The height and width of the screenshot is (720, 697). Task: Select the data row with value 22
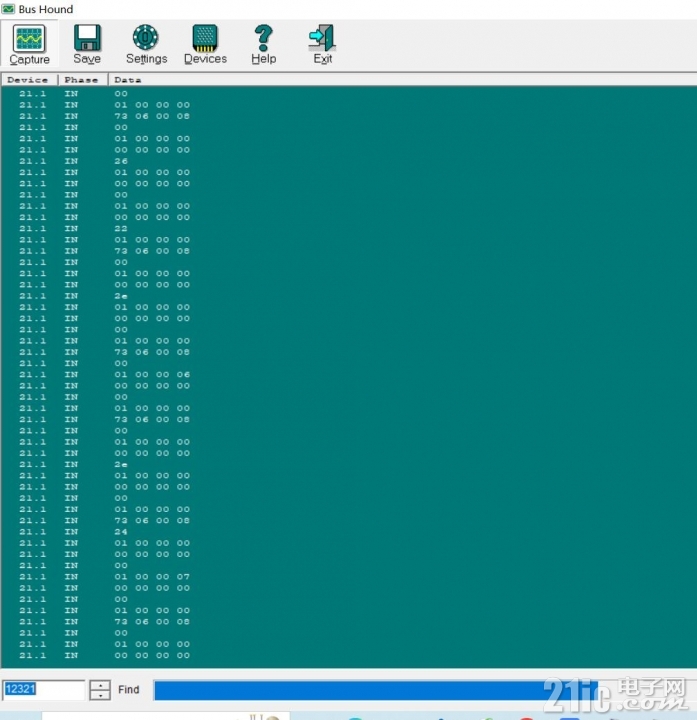coord(349,229)
